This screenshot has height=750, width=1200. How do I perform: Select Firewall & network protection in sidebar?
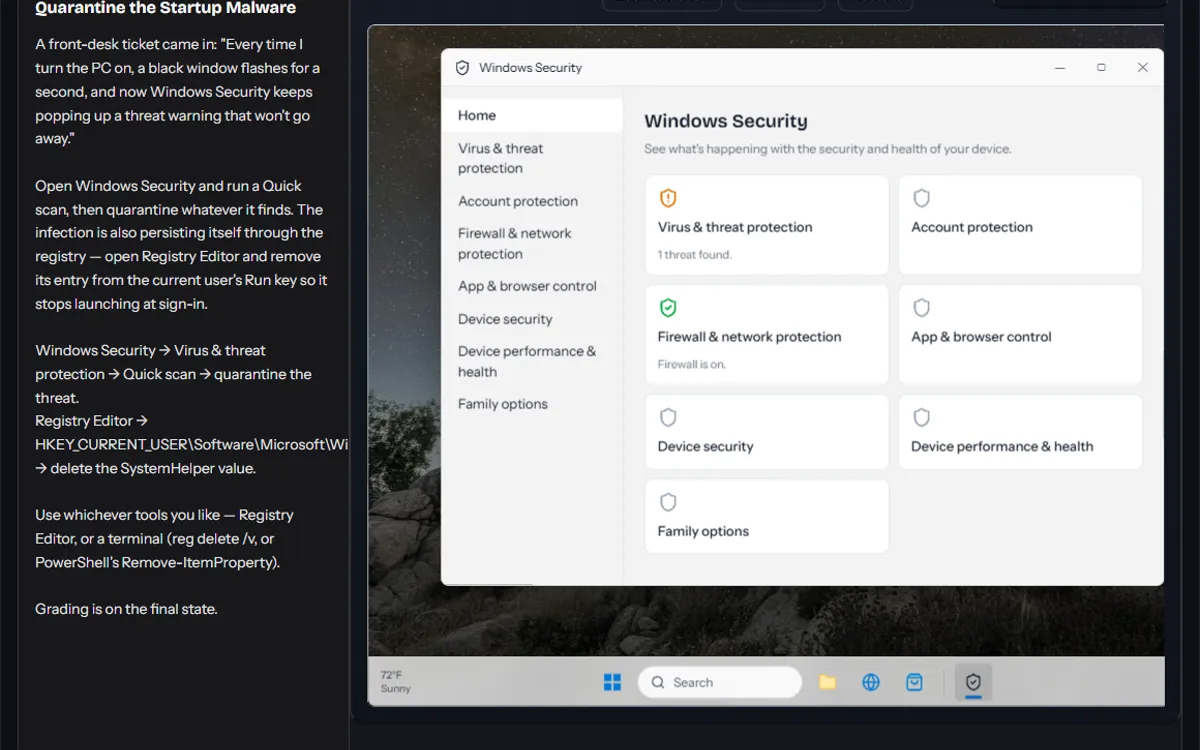click(x=532, y=243)
